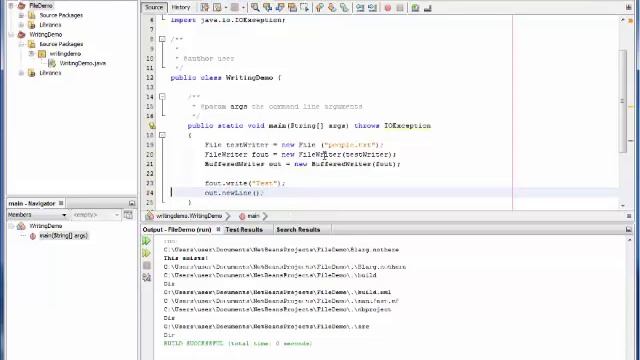Viewport: 640px width, 360px height.
Task: Collapse the writingdemo package node
Action: pos(31,54)
